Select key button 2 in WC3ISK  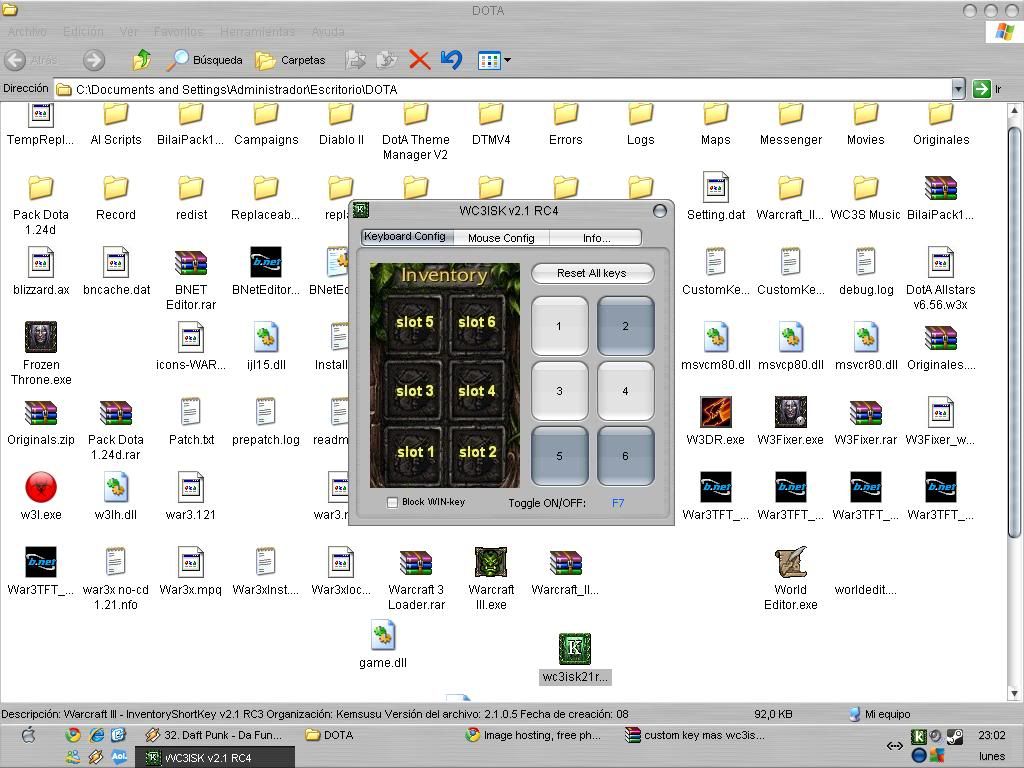click(625, 326)
